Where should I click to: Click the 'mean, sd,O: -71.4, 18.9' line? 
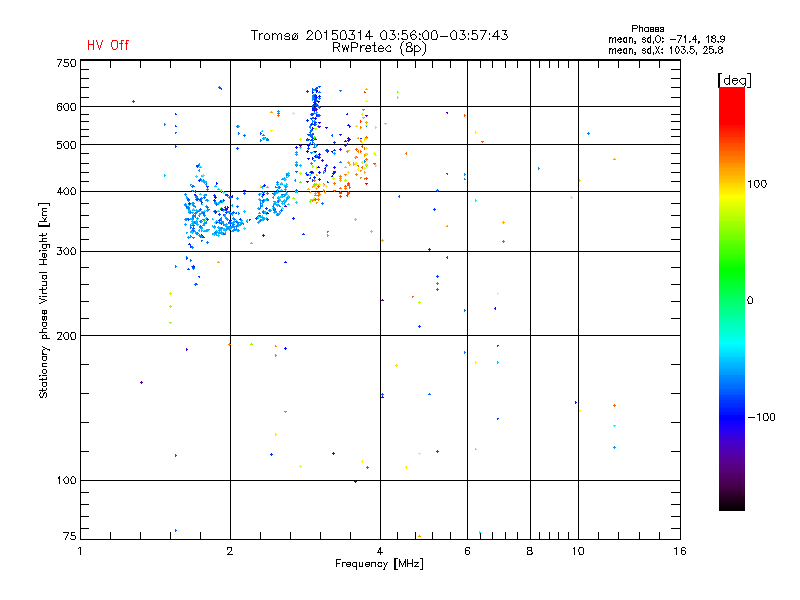666,39
